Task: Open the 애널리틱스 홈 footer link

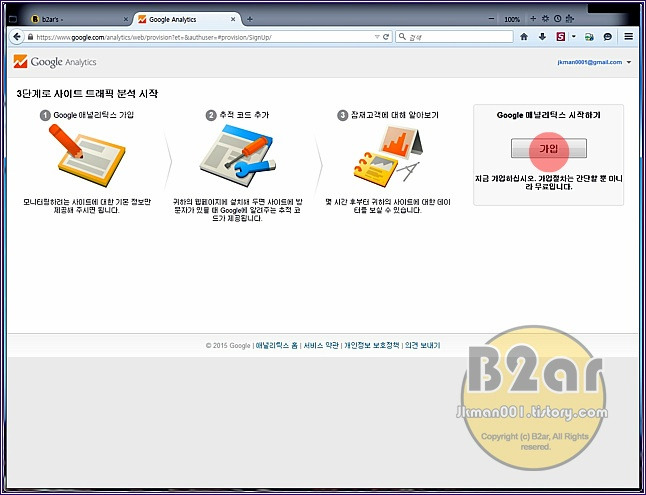Action: pyautogui.click(x=276, y=345)
